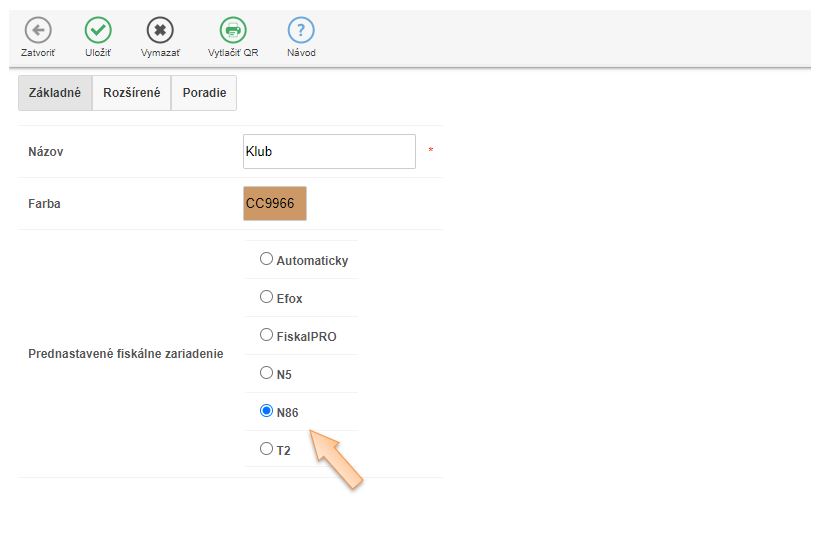Go to the Poradie tab
Screen dimensions: 825x555
[x=204, y=93]
